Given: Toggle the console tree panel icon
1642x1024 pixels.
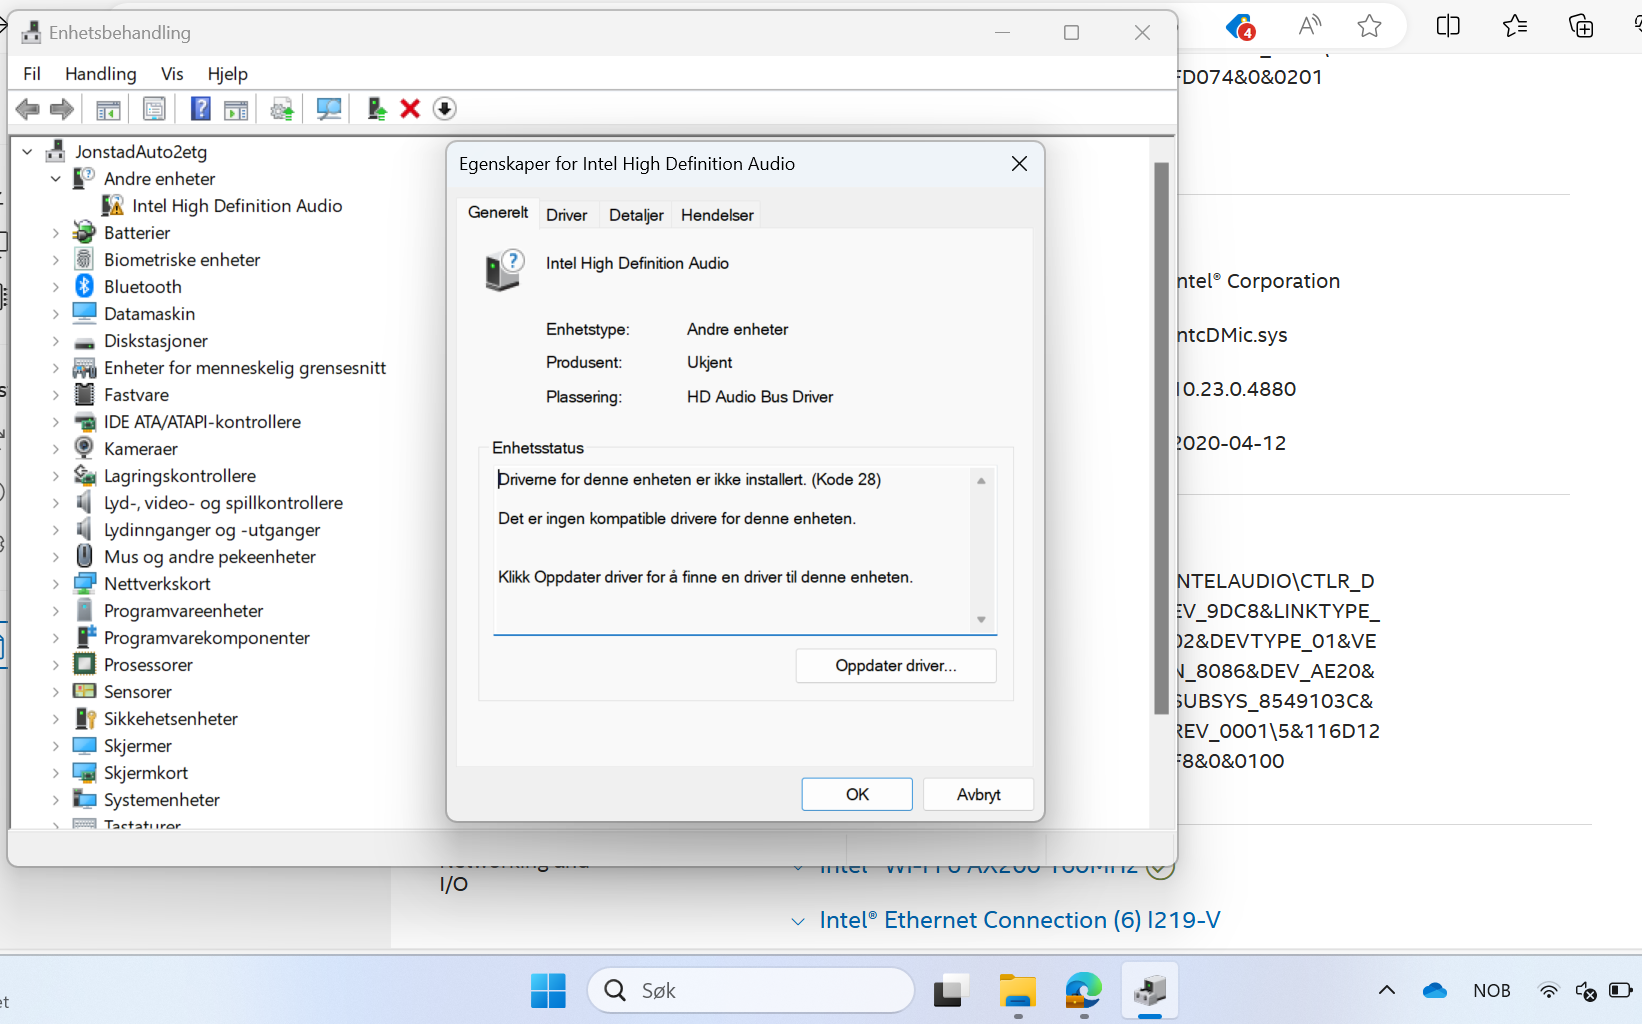Looking at the screenshot, I should 107,109.
